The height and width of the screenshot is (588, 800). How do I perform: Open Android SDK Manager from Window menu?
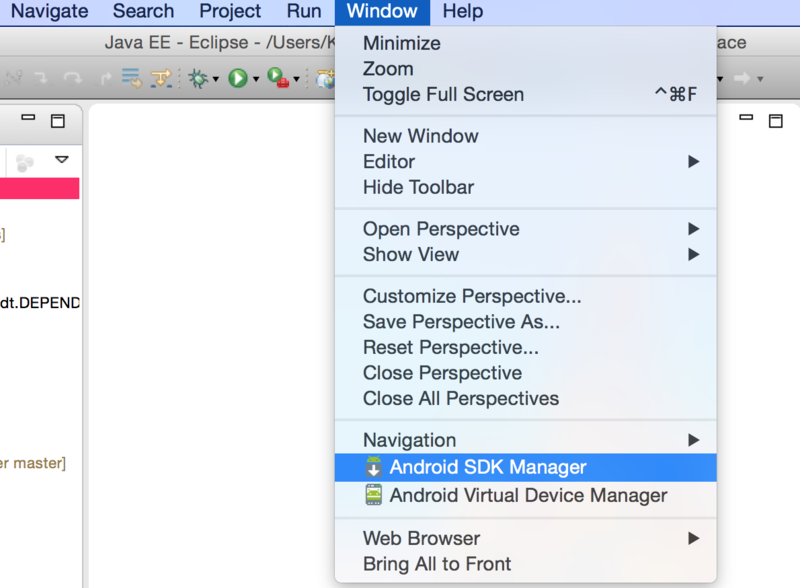526,467
